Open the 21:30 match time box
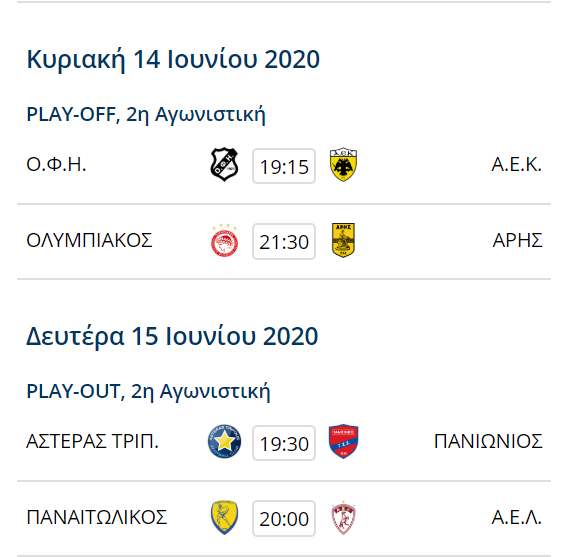This screenshot has width=569, height=557. (x=284, y=242)
